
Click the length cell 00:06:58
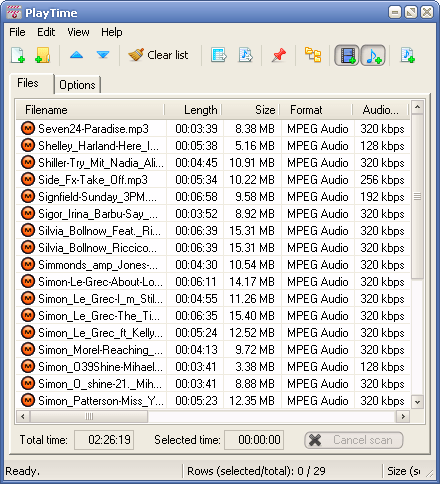click(196, 197)
